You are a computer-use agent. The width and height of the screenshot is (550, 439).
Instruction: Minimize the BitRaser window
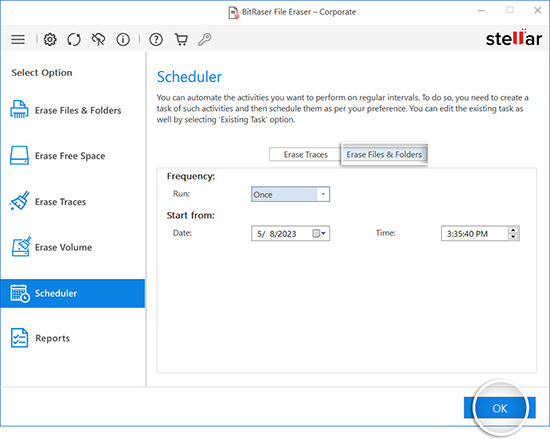pos(482,11)
